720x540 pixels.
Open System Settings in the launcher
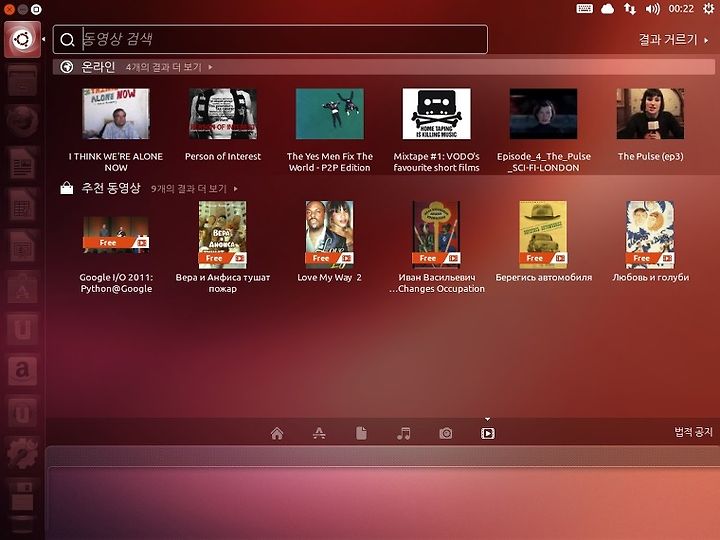(x=22, y=453)
